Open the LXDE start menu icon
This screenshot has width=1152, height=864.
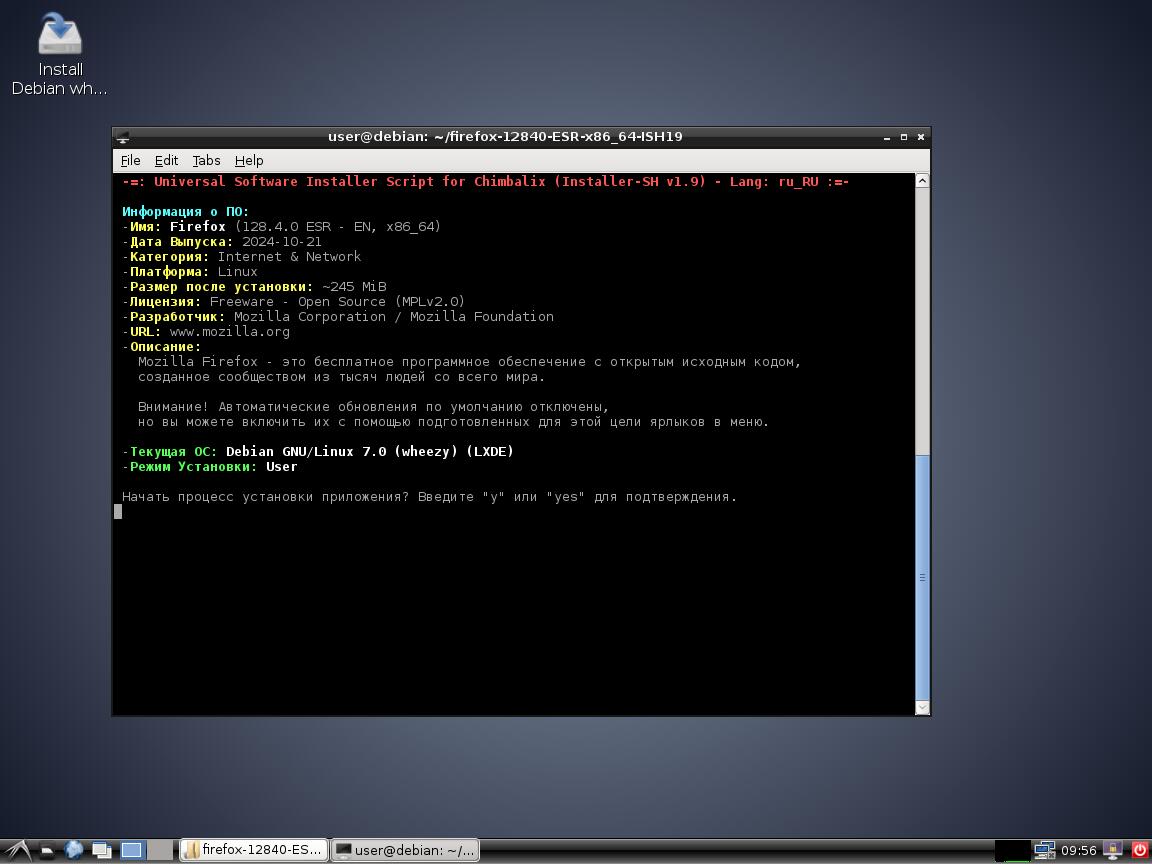point(17,850)
